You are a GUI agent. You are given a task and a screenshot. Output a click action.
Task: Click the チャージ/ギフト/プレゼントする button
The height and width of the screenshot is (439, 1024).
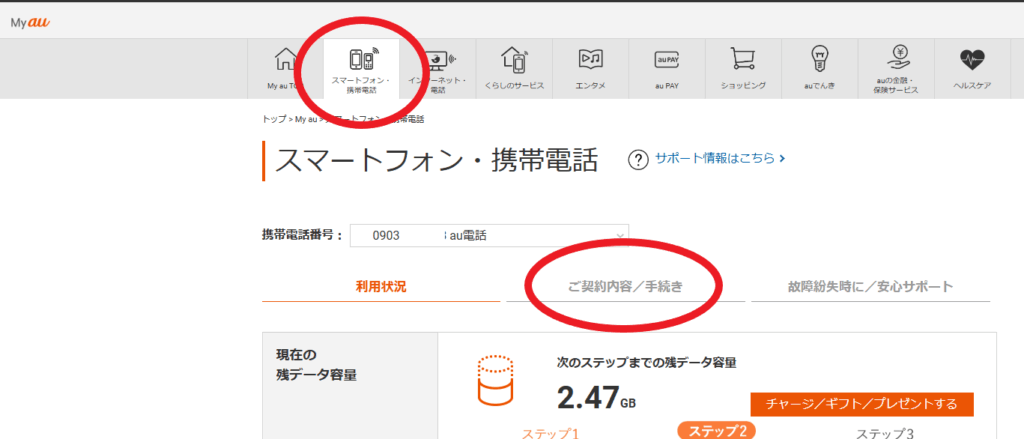[862, 404]
